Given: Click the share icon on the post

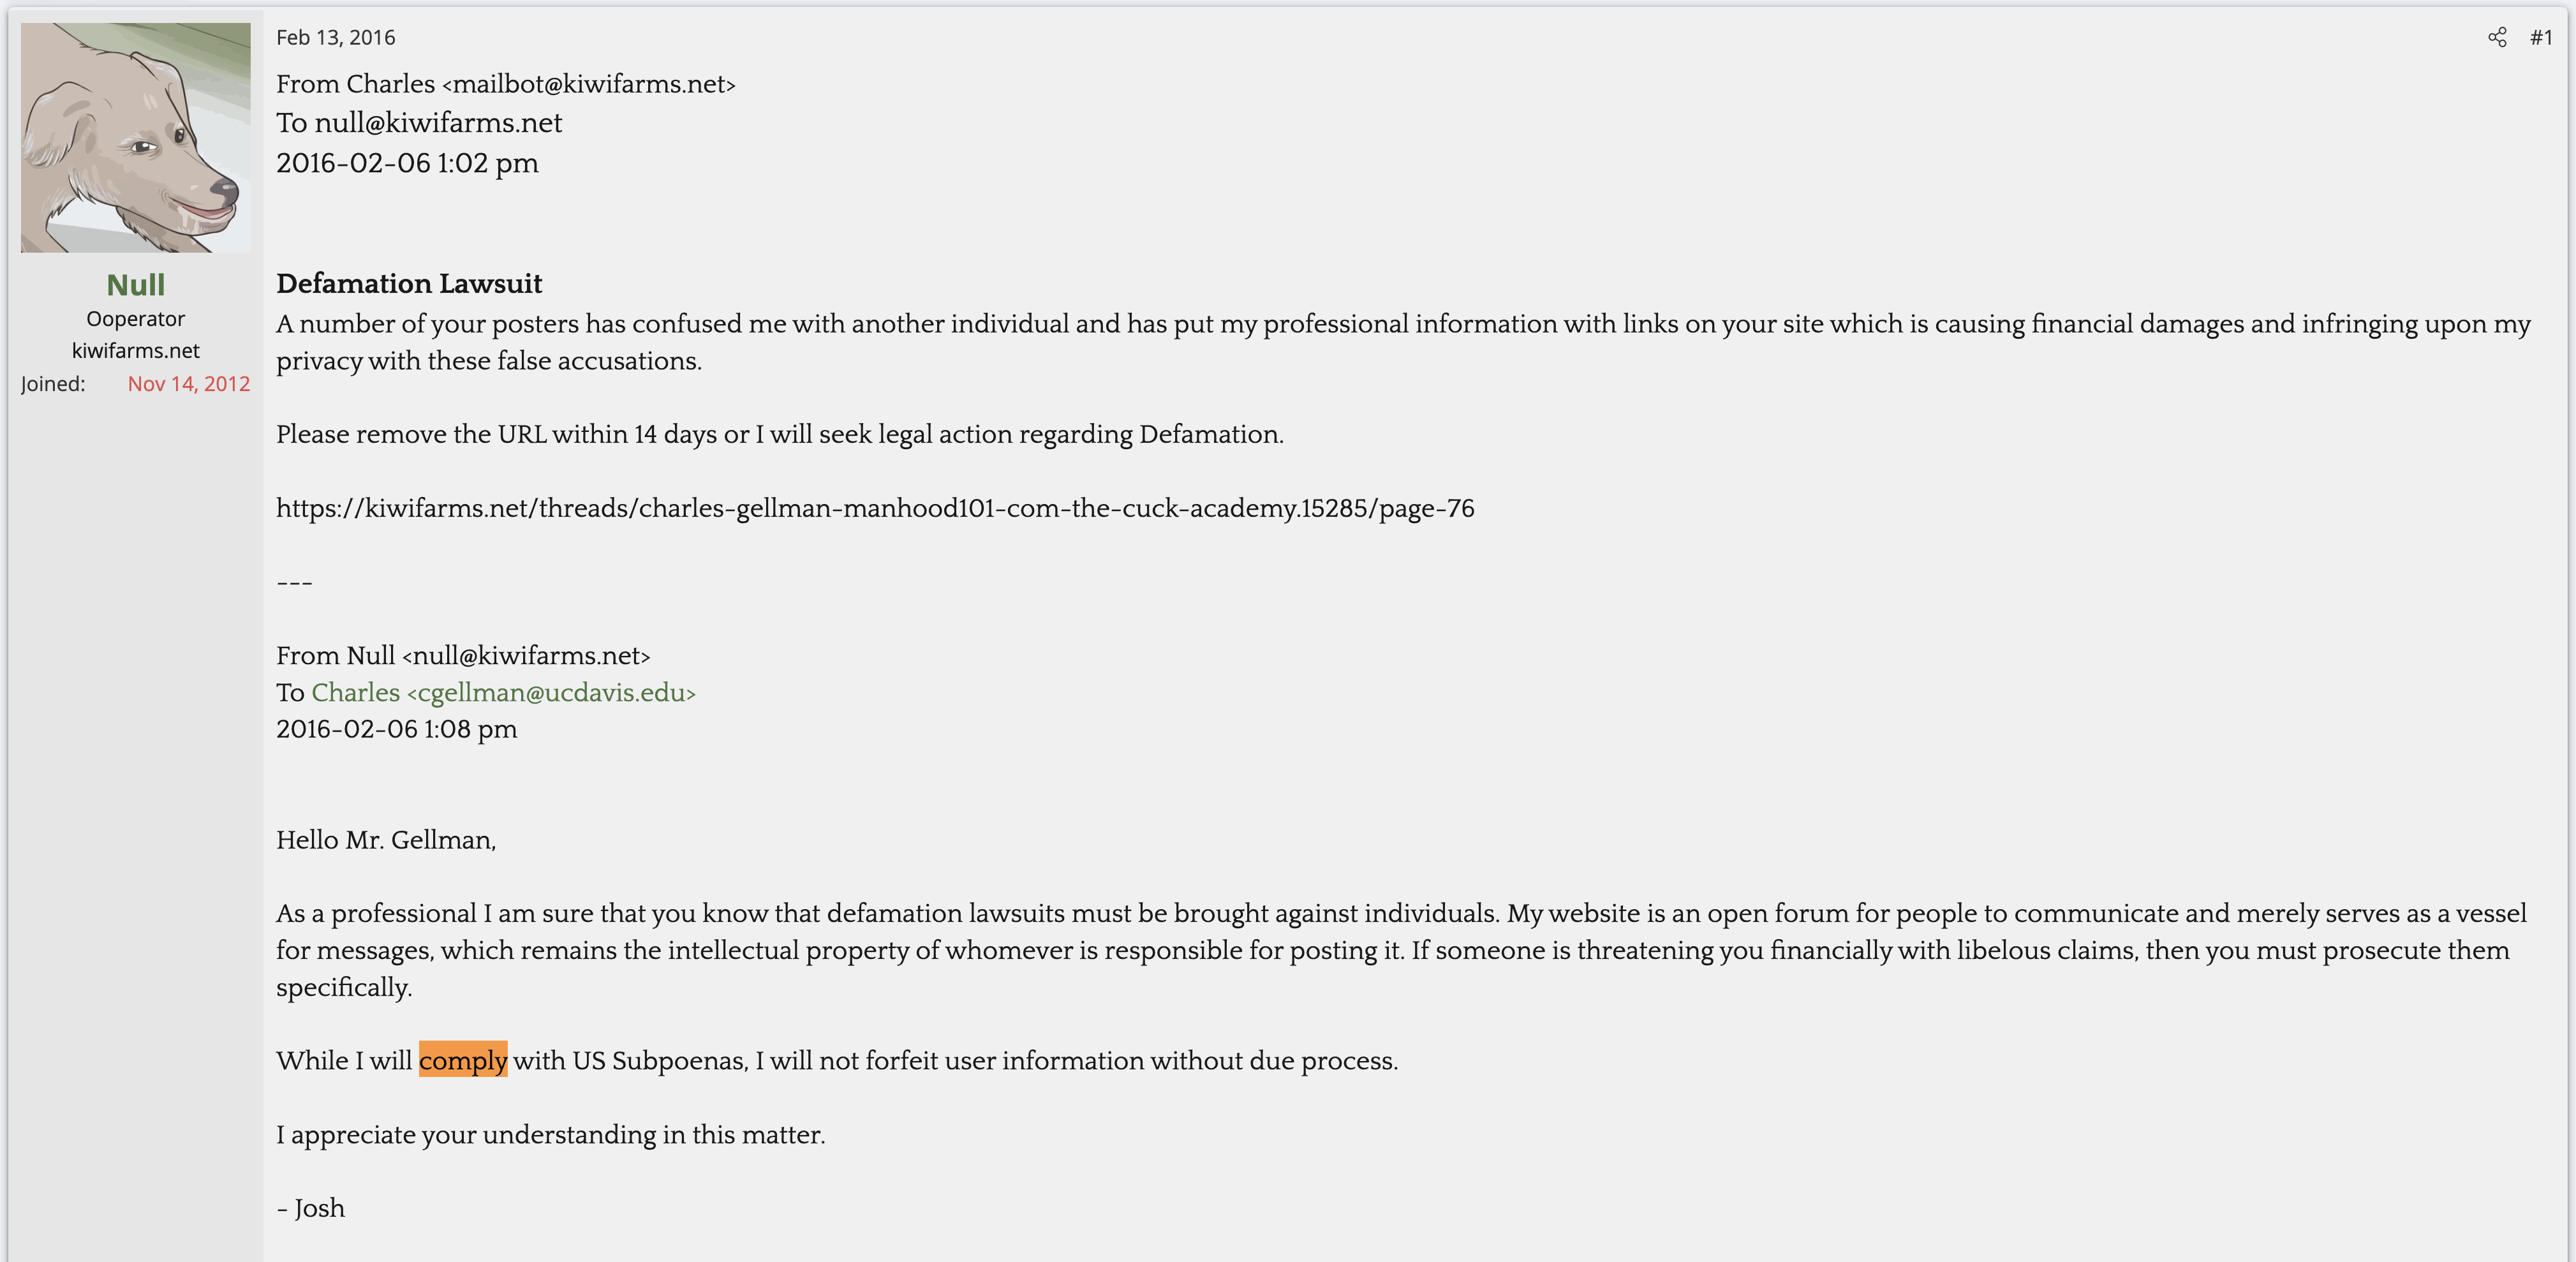Looking at the screenshot, I should (2497, 38).
